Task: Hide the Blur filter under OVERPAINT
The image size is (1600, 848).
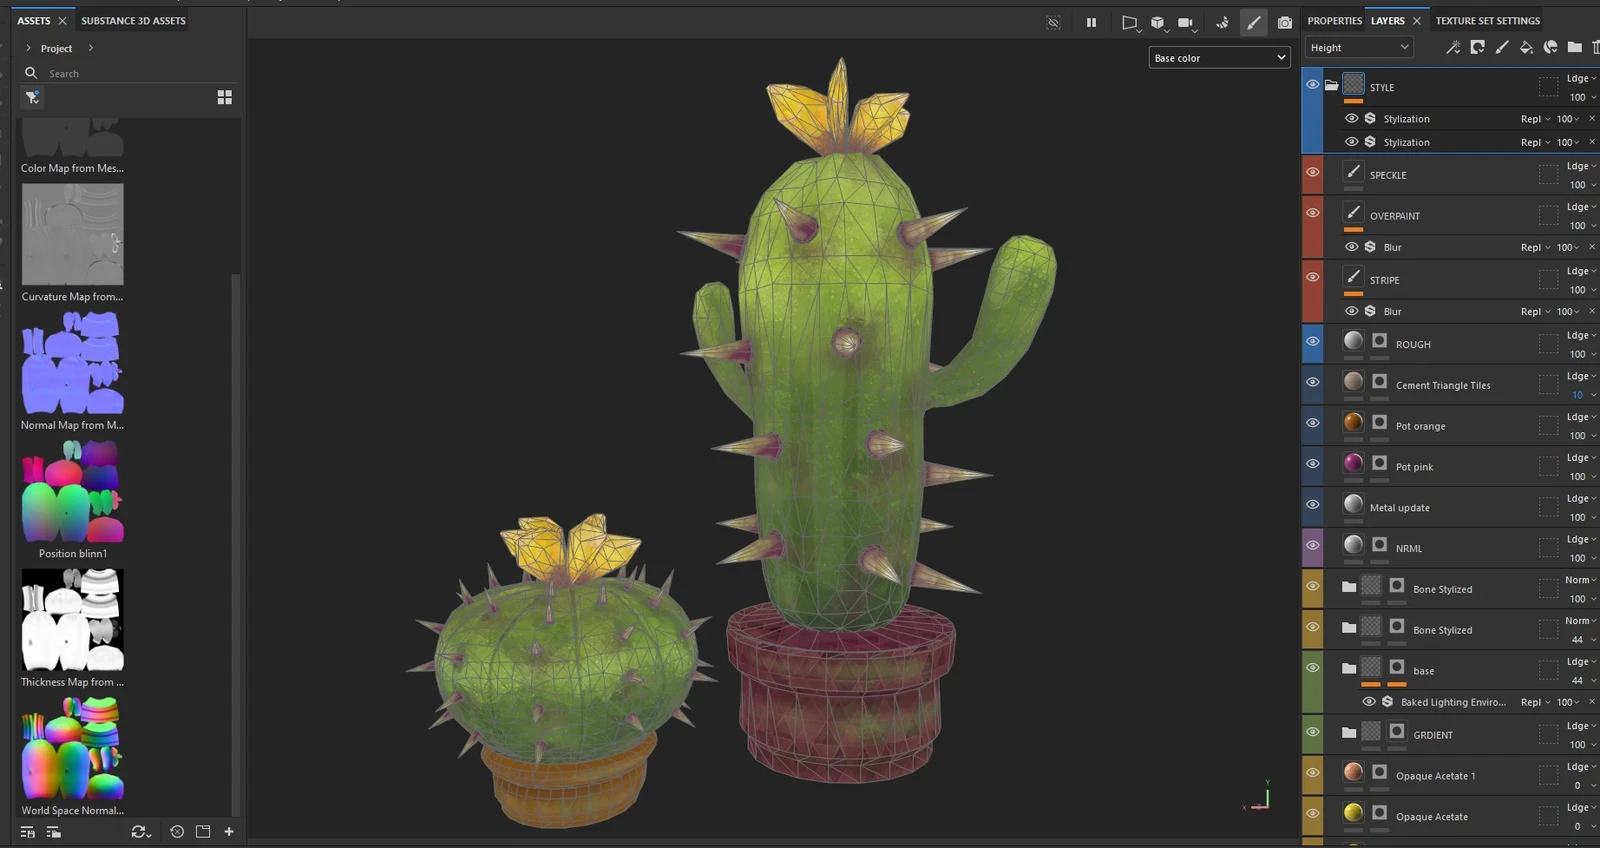Action: click(1351, 247)
